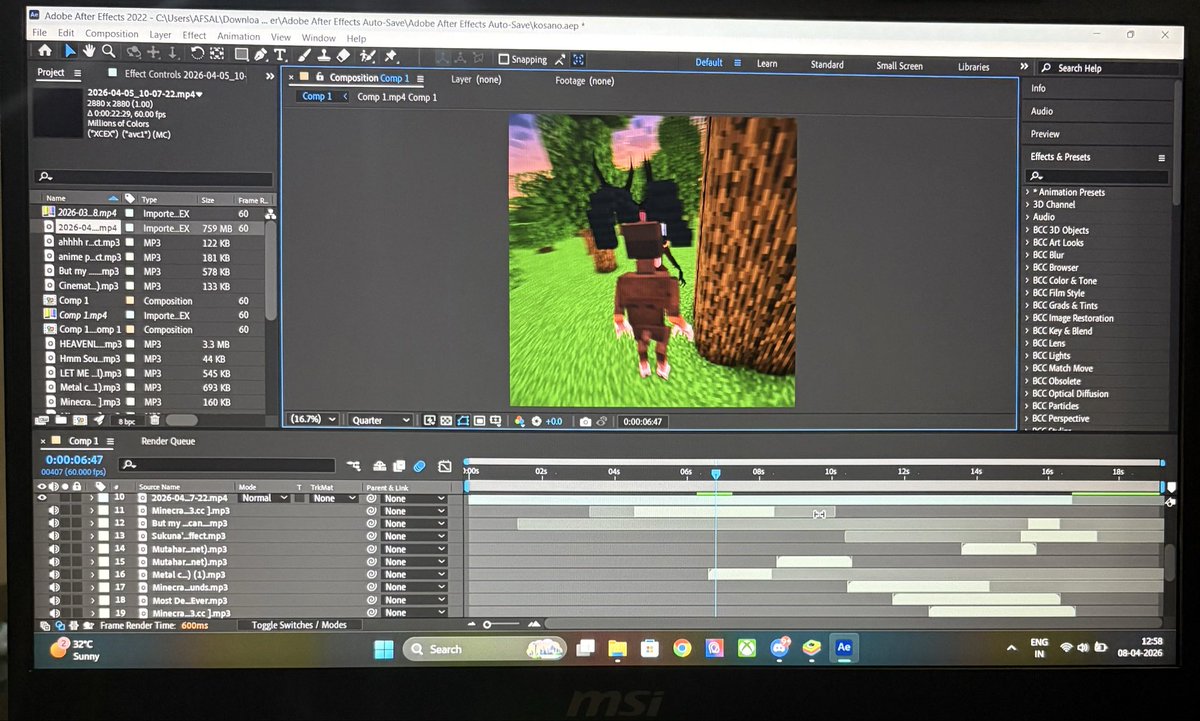This screenshot has width=1200, height=721.
Task: Select the Roto Brush tool
Action: [368, 56]
